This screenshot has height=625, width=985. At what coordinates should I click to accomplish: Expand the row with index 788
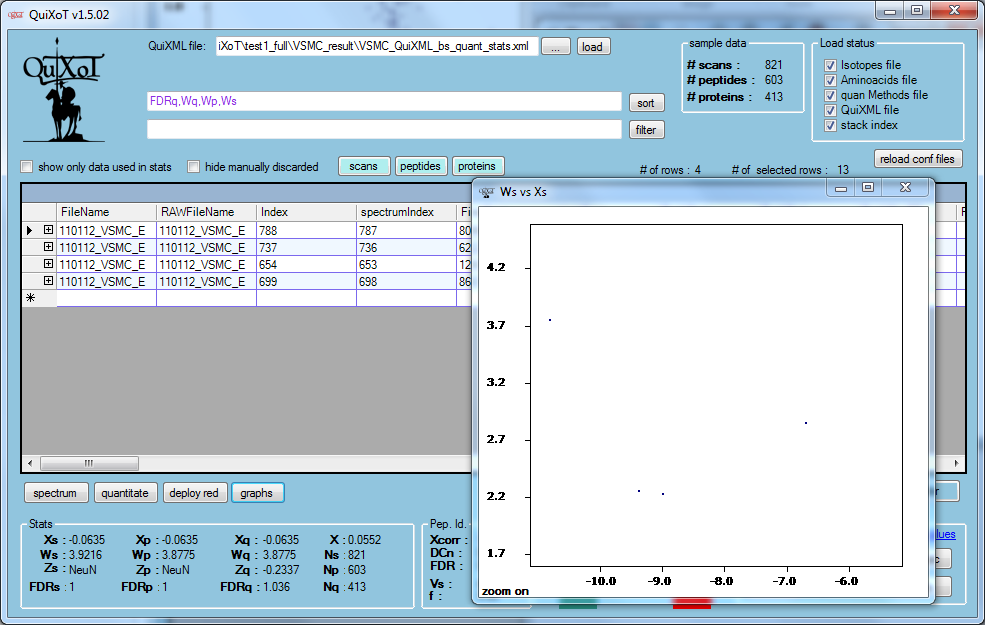(x=48, y=231)
